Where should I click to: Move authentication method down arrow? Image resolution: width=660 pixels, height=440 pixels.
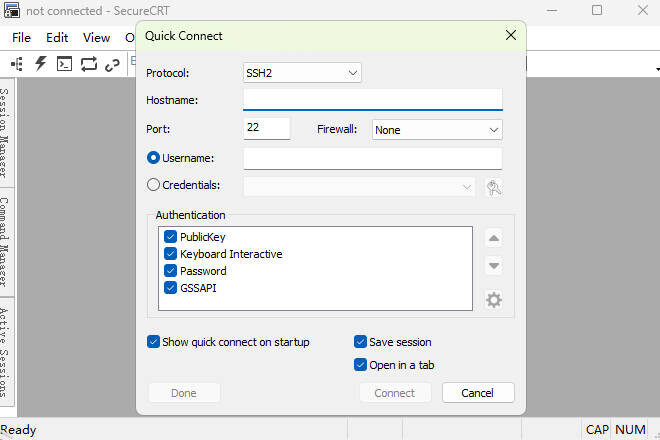tap(494, 266)
